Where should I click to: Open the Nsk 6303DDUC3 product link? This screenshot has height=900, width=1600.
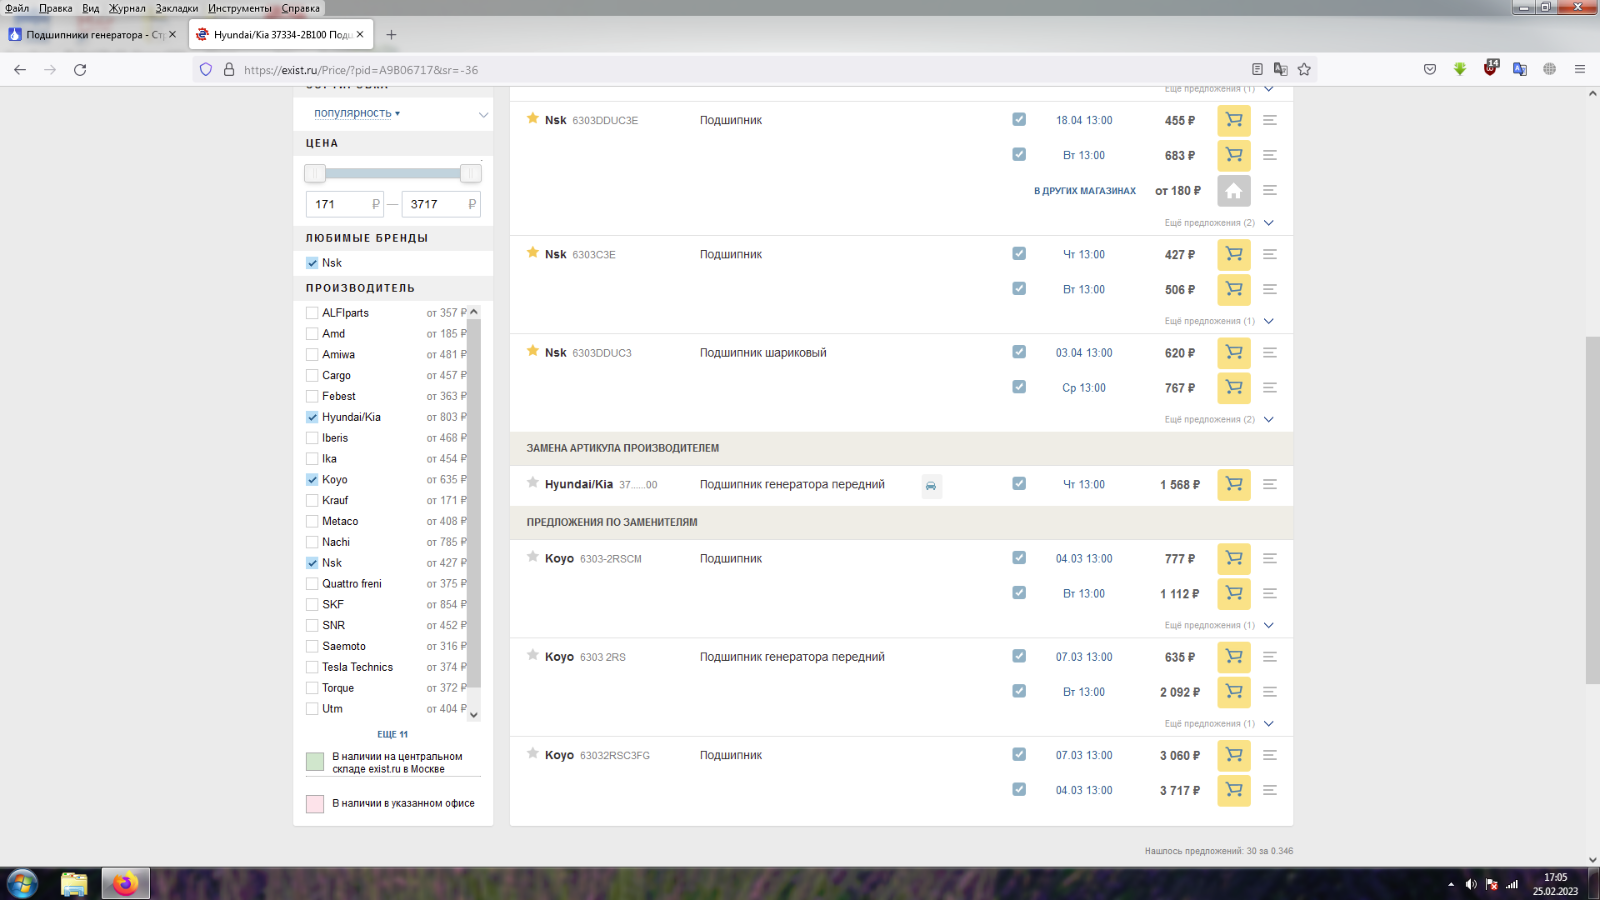[602, 353]
